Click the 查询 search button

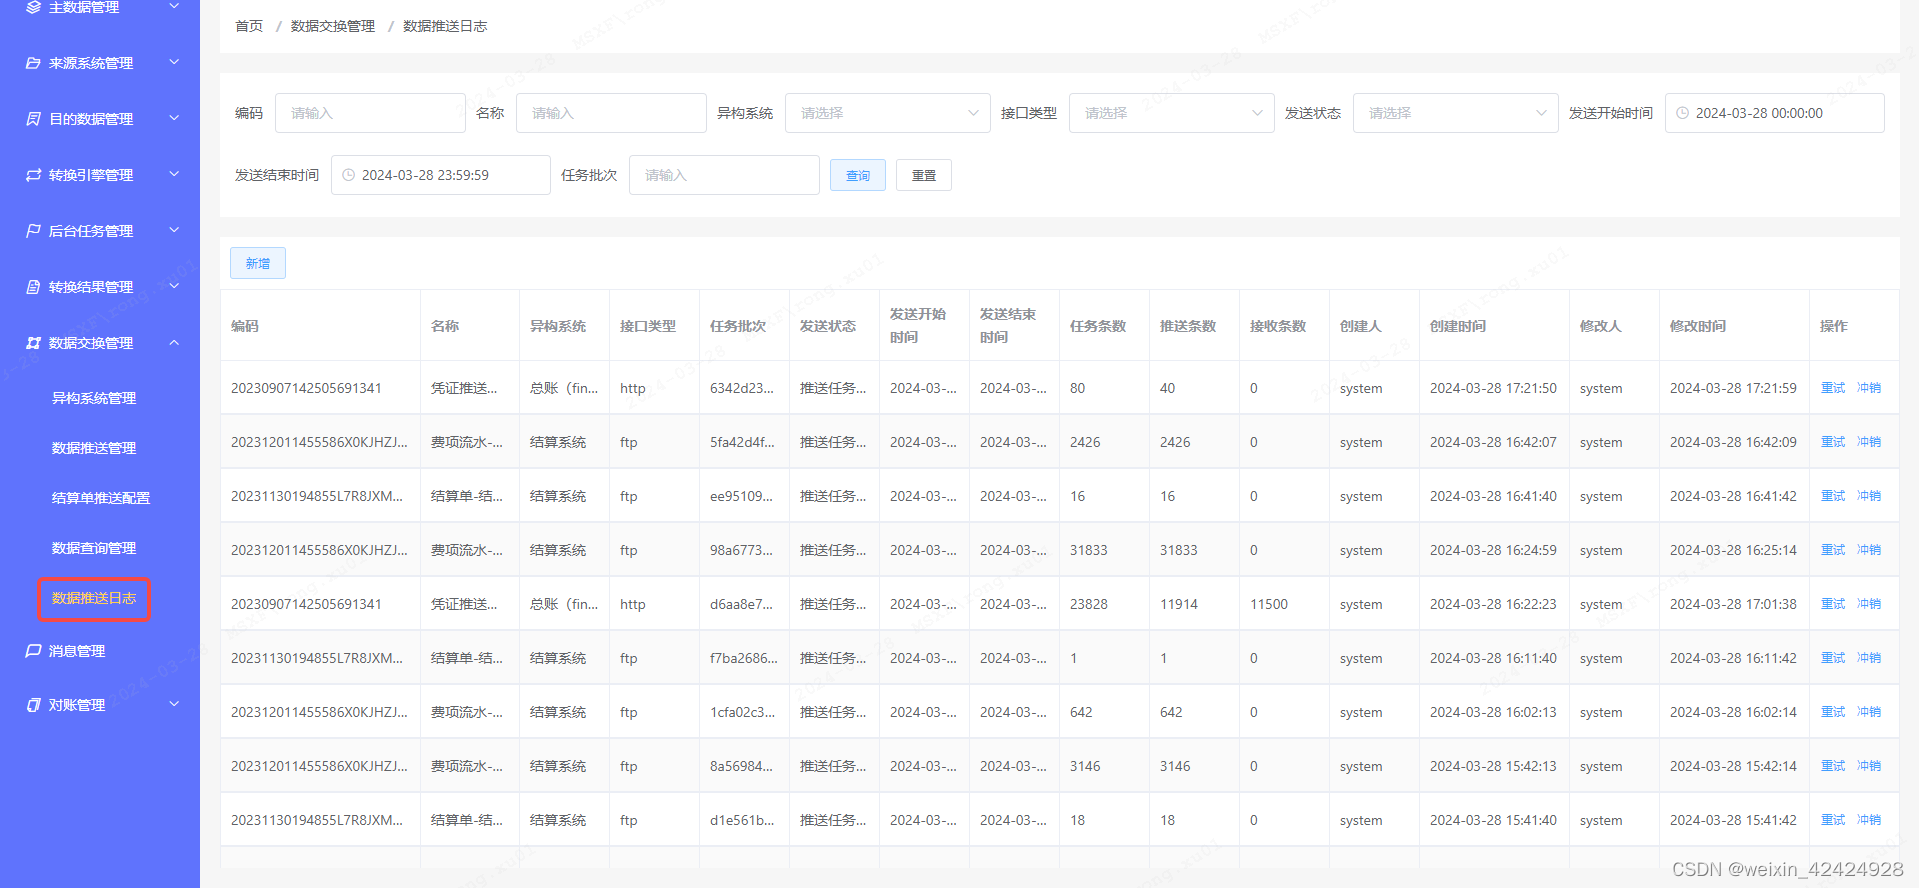click(858, 175)
